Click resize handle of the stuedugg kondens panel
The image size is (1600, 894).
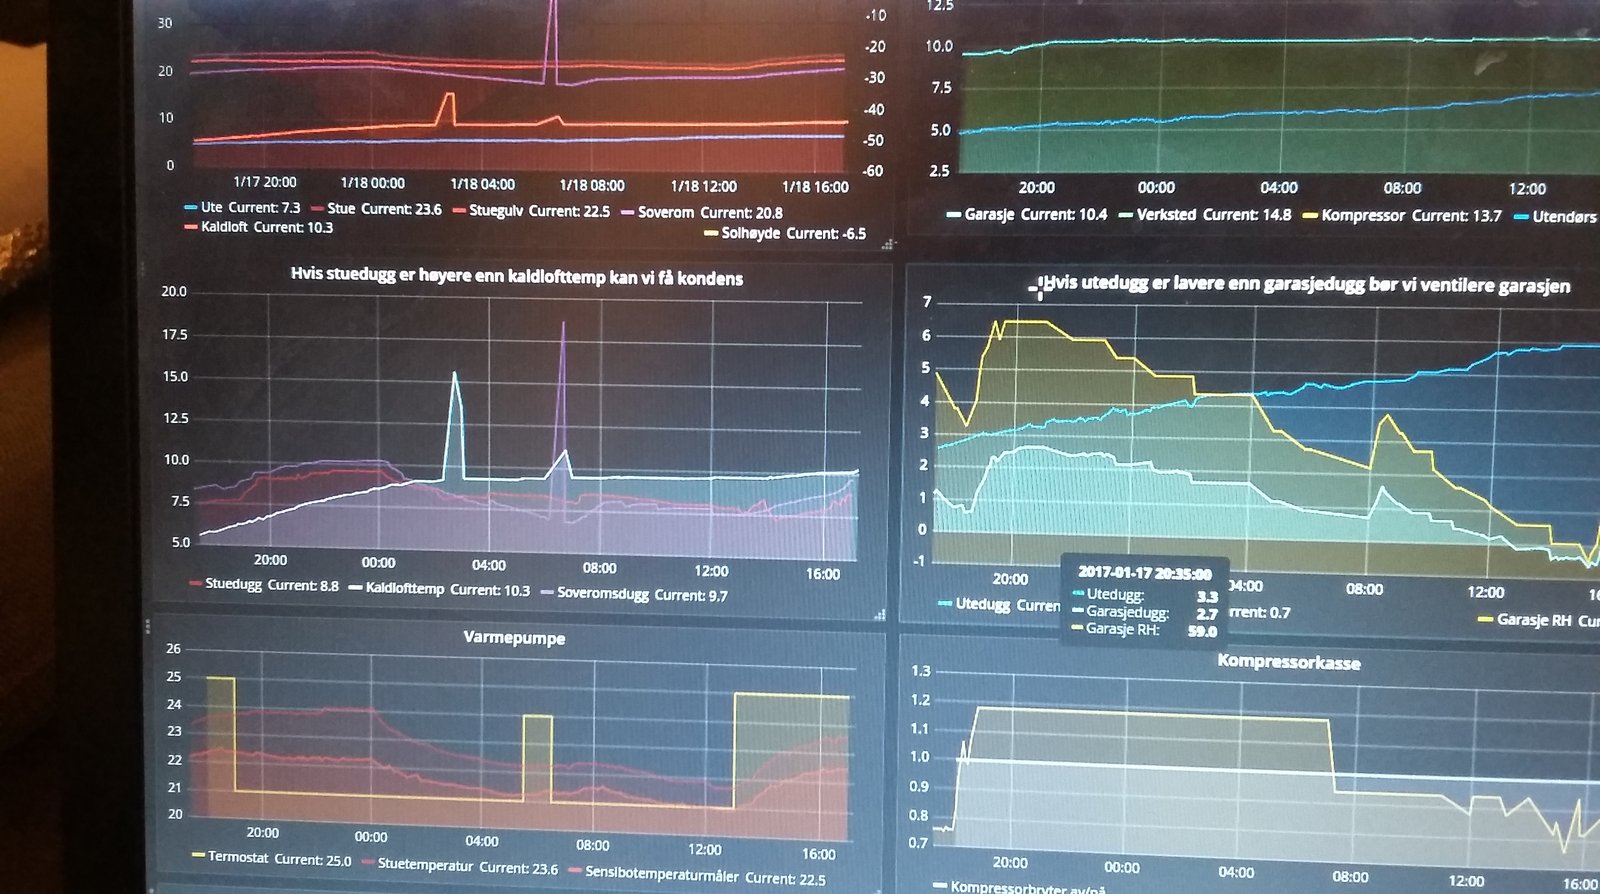pos(880,614)
